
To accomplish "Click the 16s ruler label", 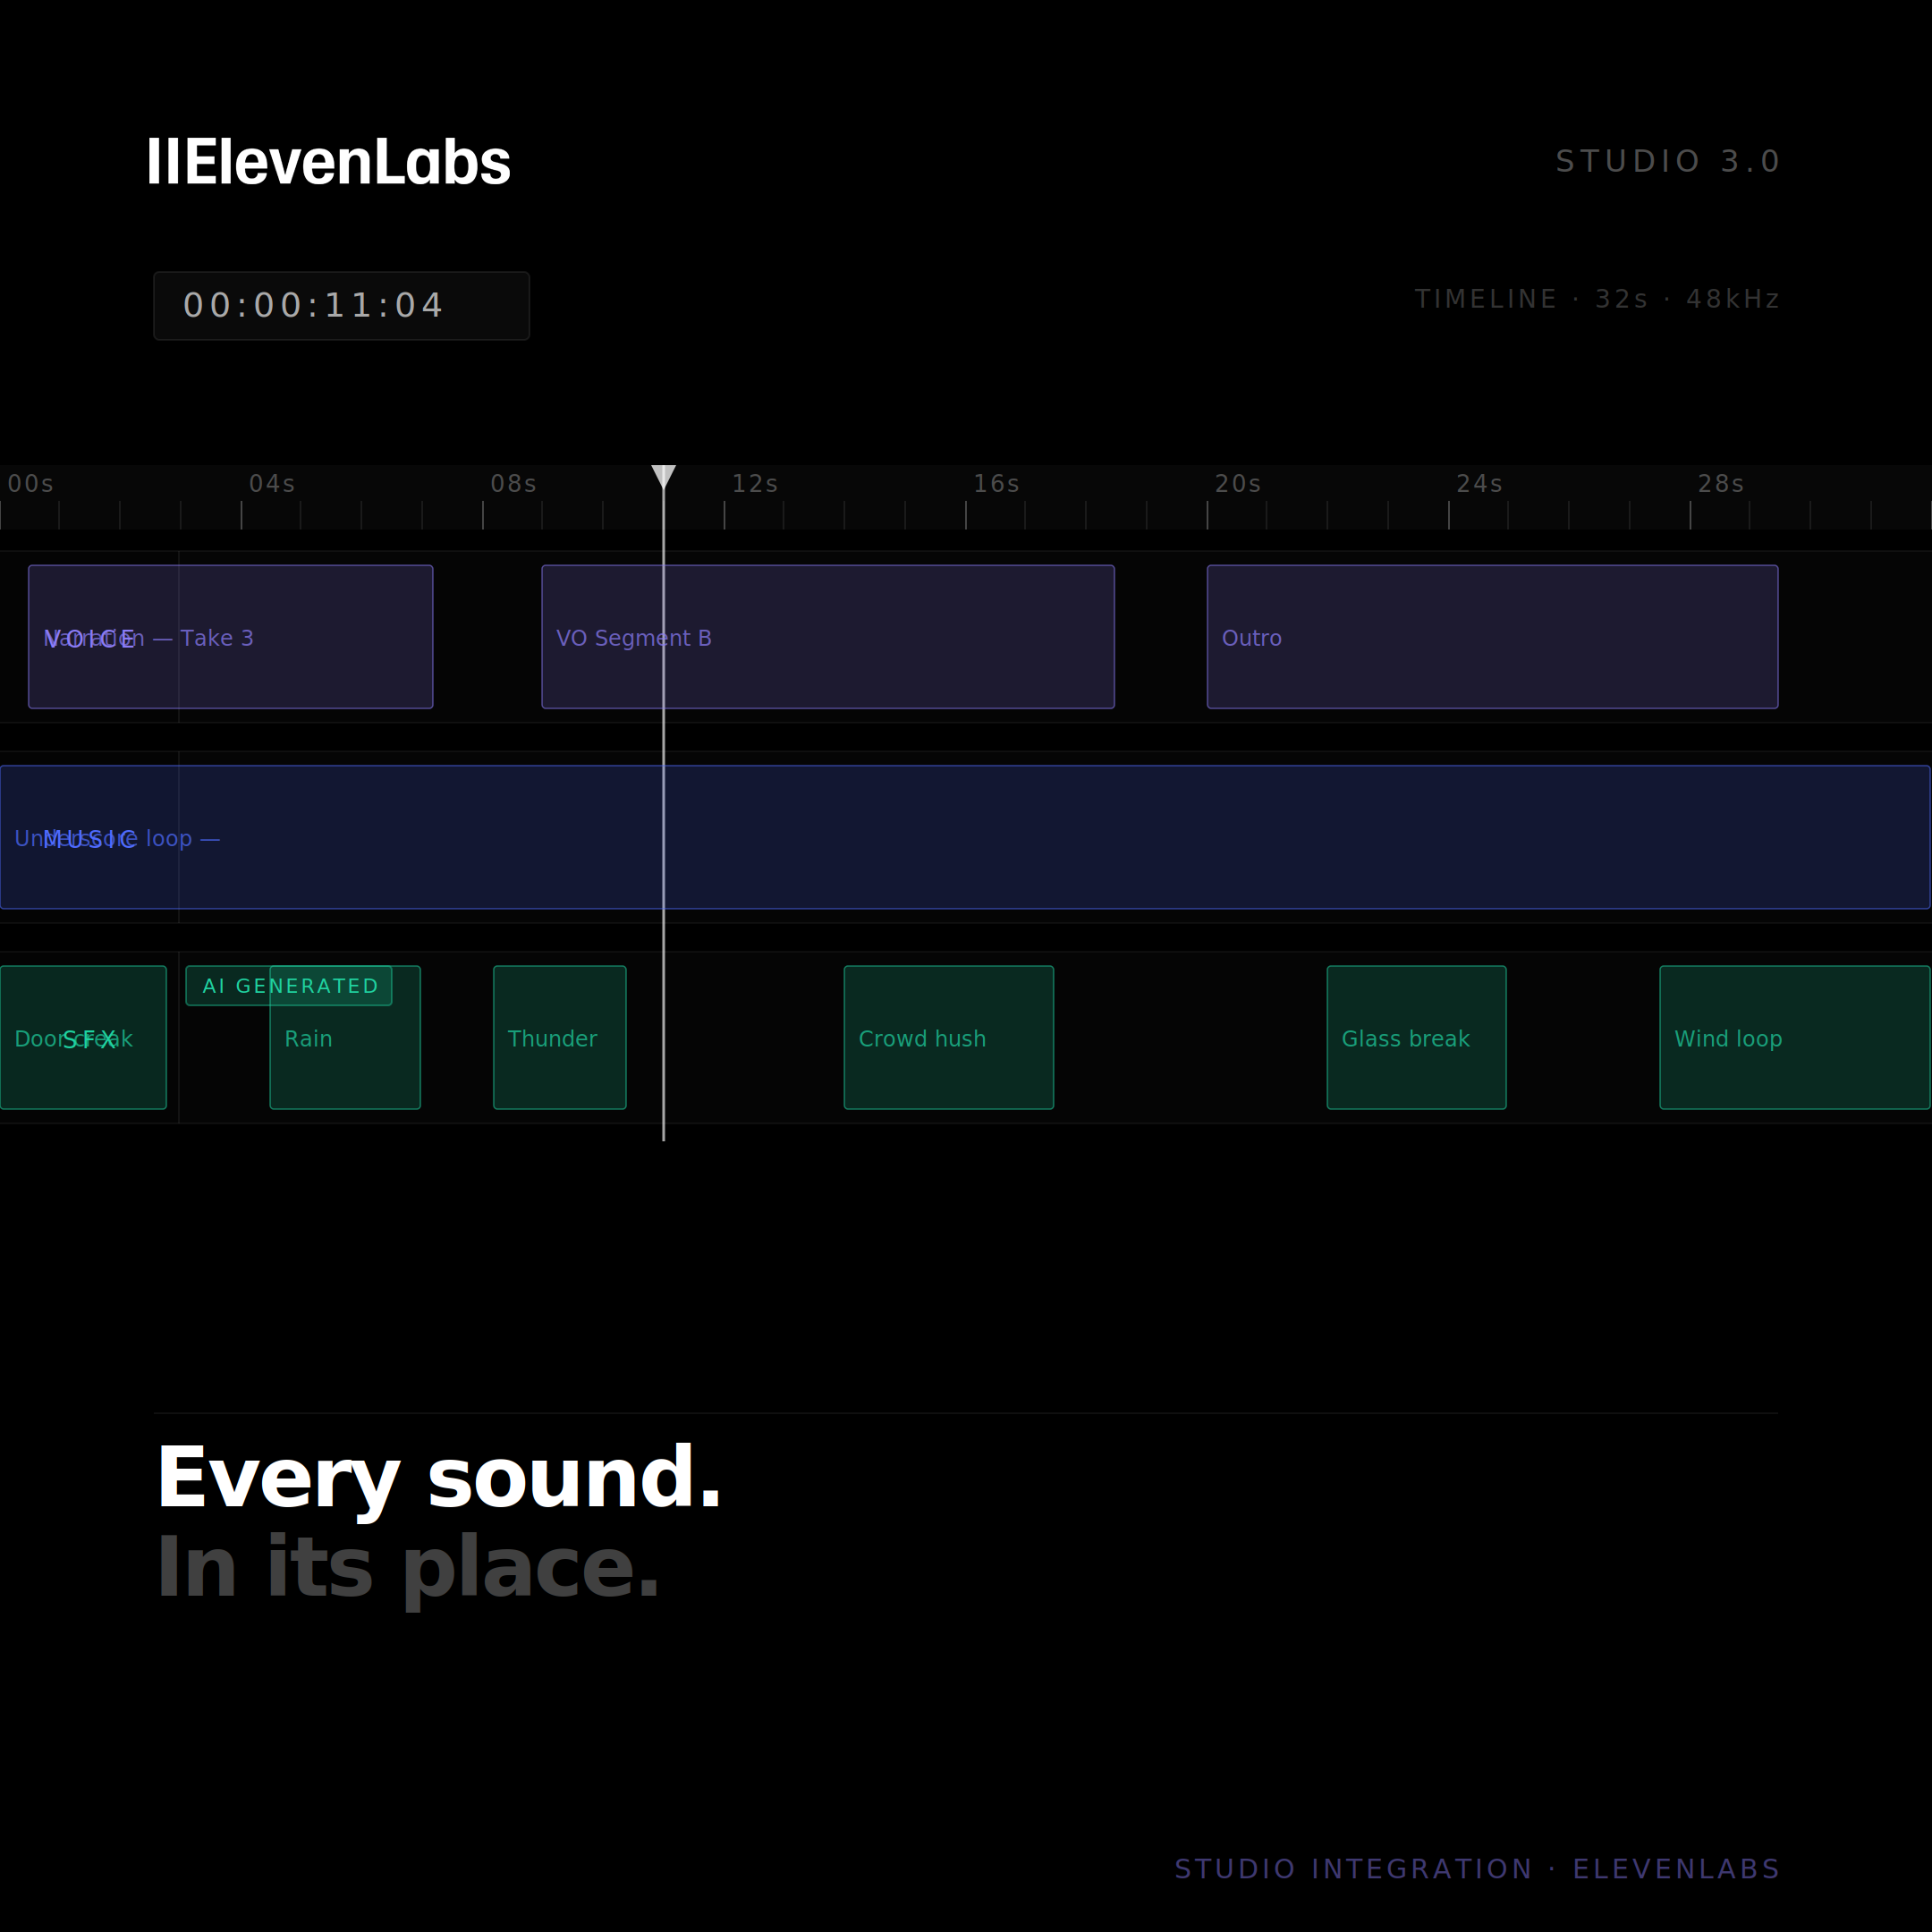I will tap(997, 484).
